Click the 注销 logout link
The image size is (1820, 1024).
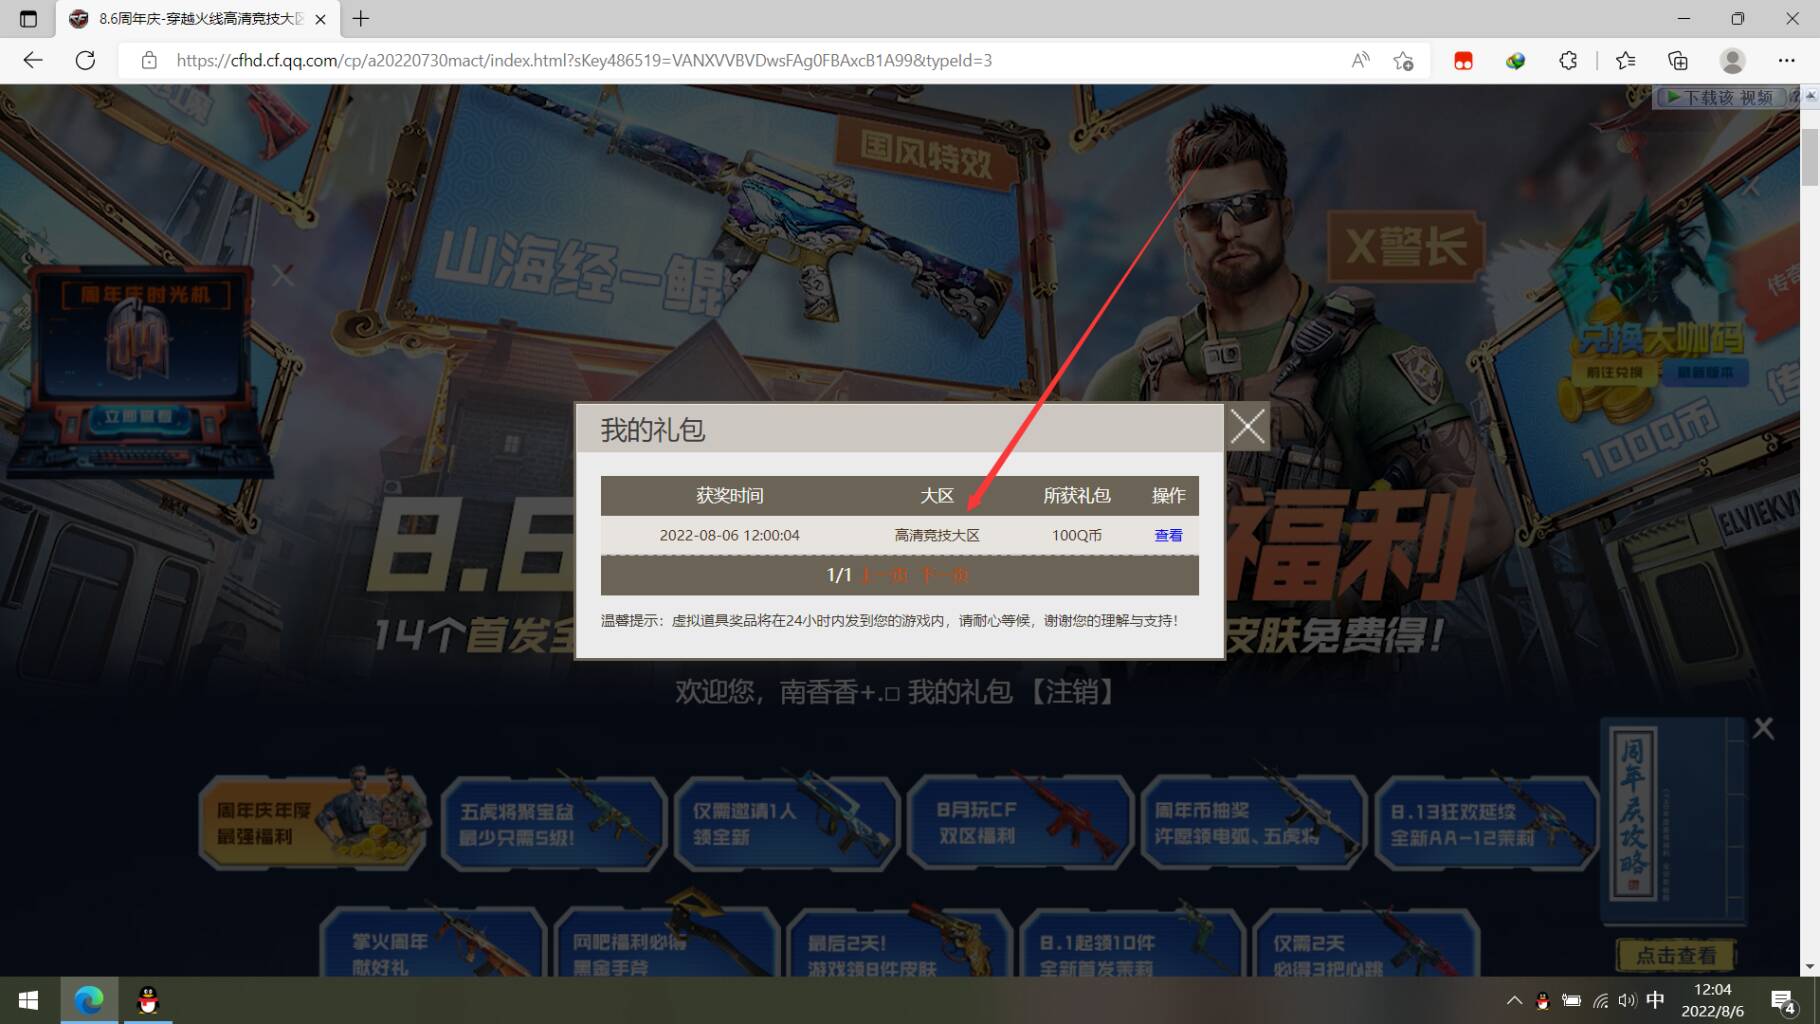tap(1072, 692)
